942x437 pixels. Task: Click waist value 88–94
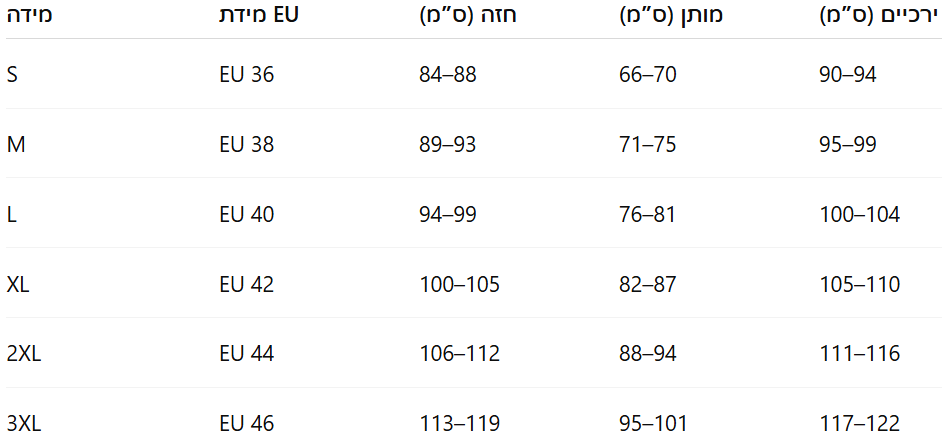pos(648,354)
